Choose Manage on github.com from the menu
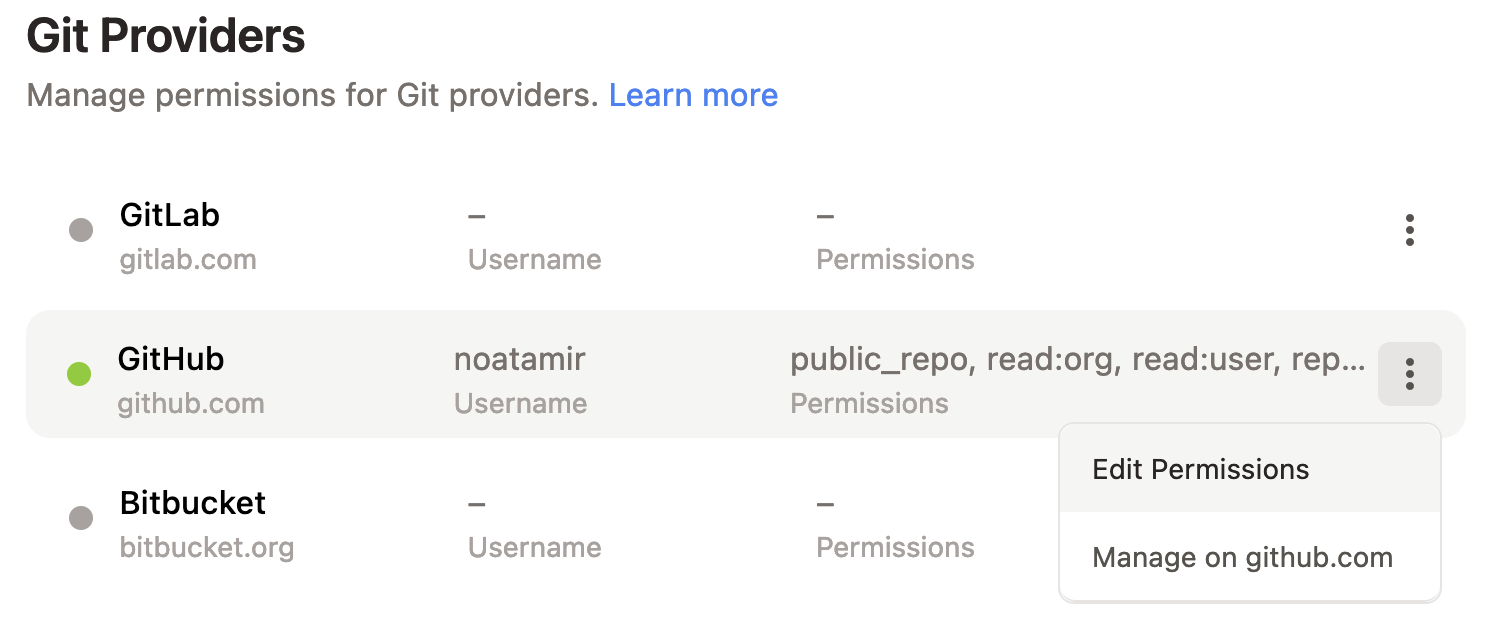Screen dimensions: 1492x642 click(1242, 557)
